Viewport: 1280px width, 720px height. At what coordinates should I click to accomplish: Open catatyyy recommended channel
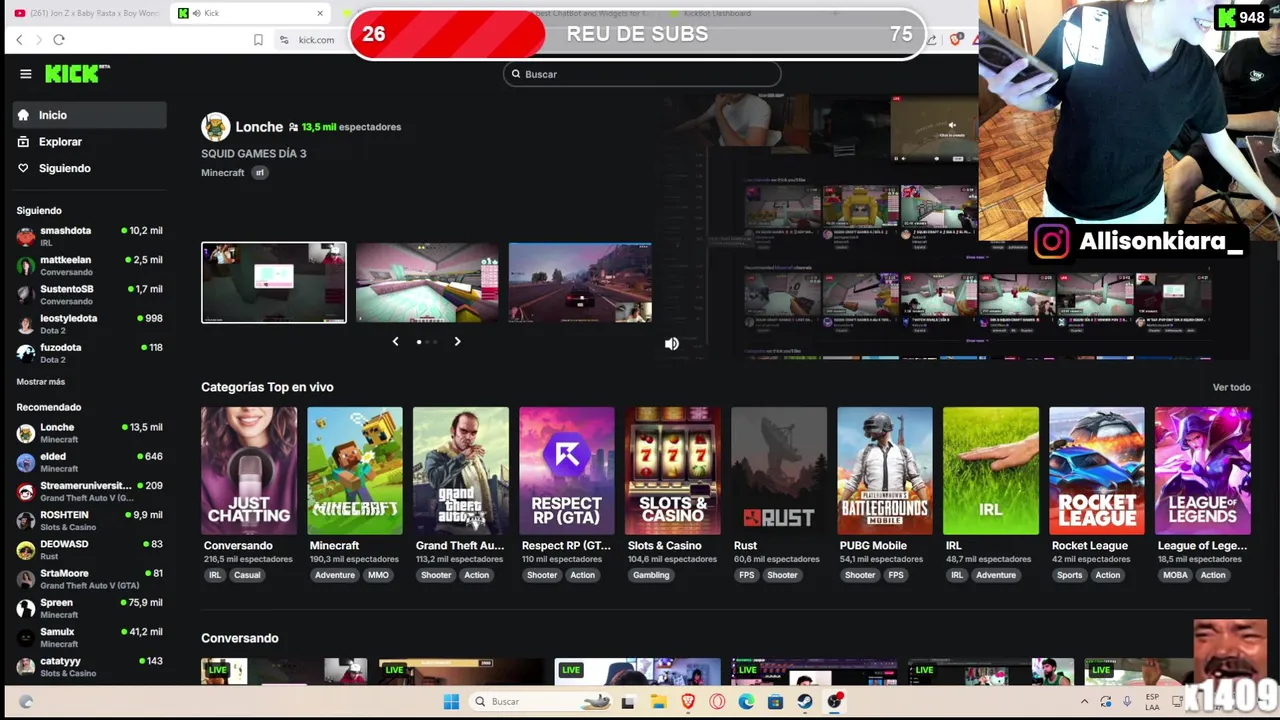click(90, 666)
